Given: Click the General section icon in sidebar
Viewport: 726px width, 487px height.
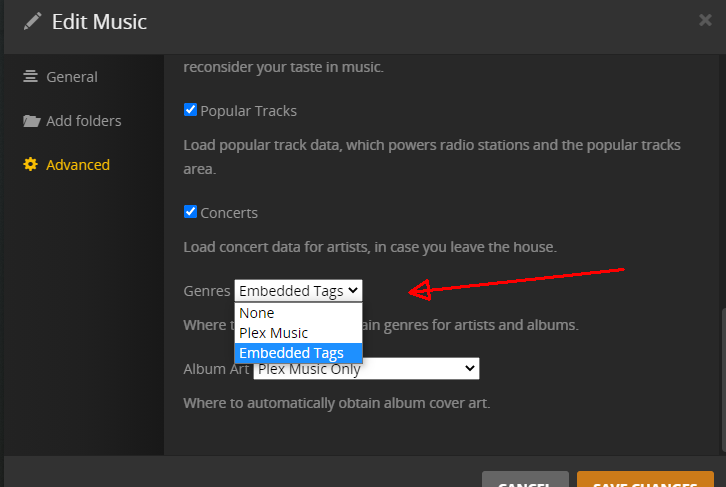Looking at the screenshot, I should (x=30, y=77).
